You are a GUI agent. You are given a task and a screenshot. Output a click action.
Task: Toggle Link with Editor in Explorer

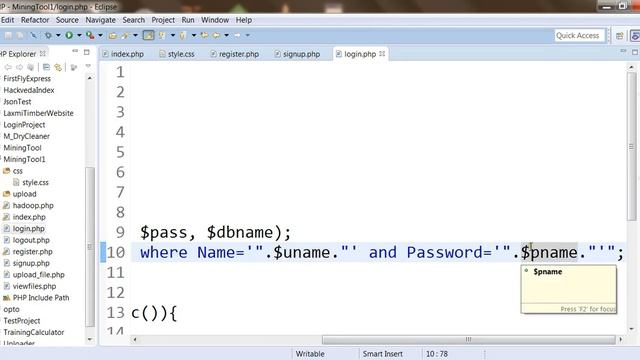tap(58, 67)
